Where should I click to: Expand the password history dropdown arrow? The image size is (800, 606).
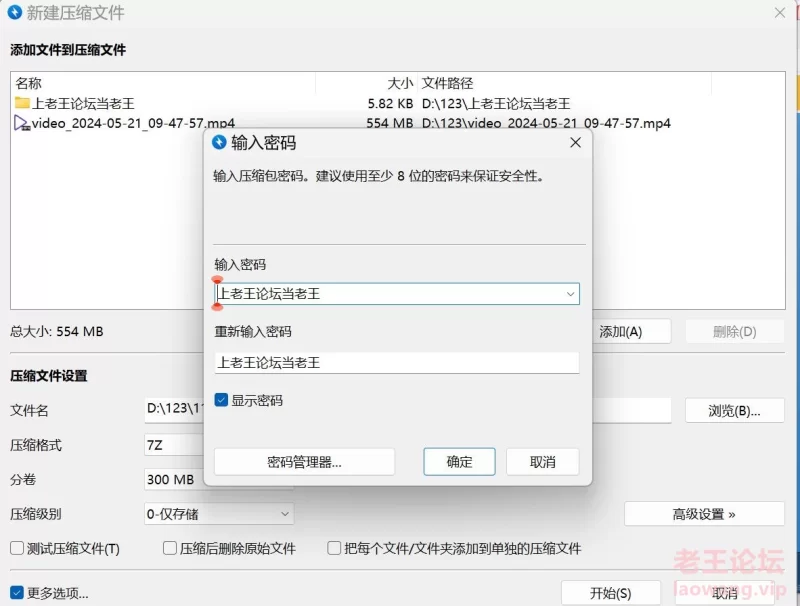click(x=570, y=294)
